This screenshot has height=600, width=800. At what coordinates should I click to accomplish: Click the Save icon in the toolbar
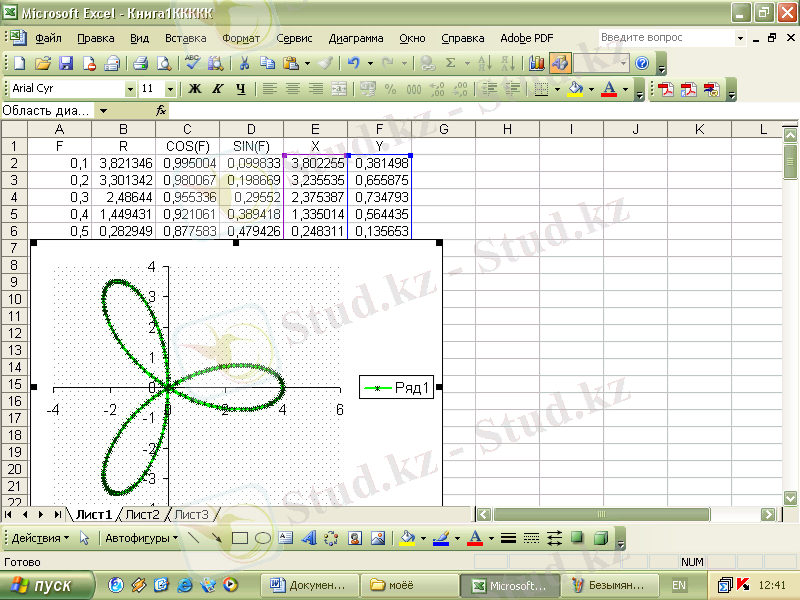coord(66,63)
